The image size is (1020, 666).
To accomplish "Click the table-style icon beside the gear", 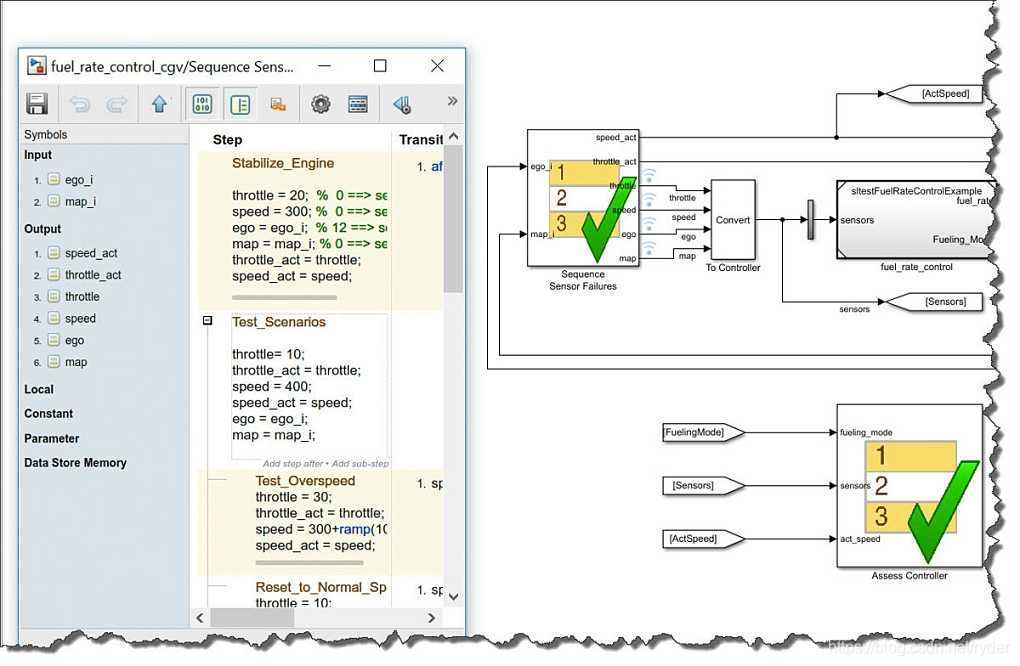I will coord(357,104).
